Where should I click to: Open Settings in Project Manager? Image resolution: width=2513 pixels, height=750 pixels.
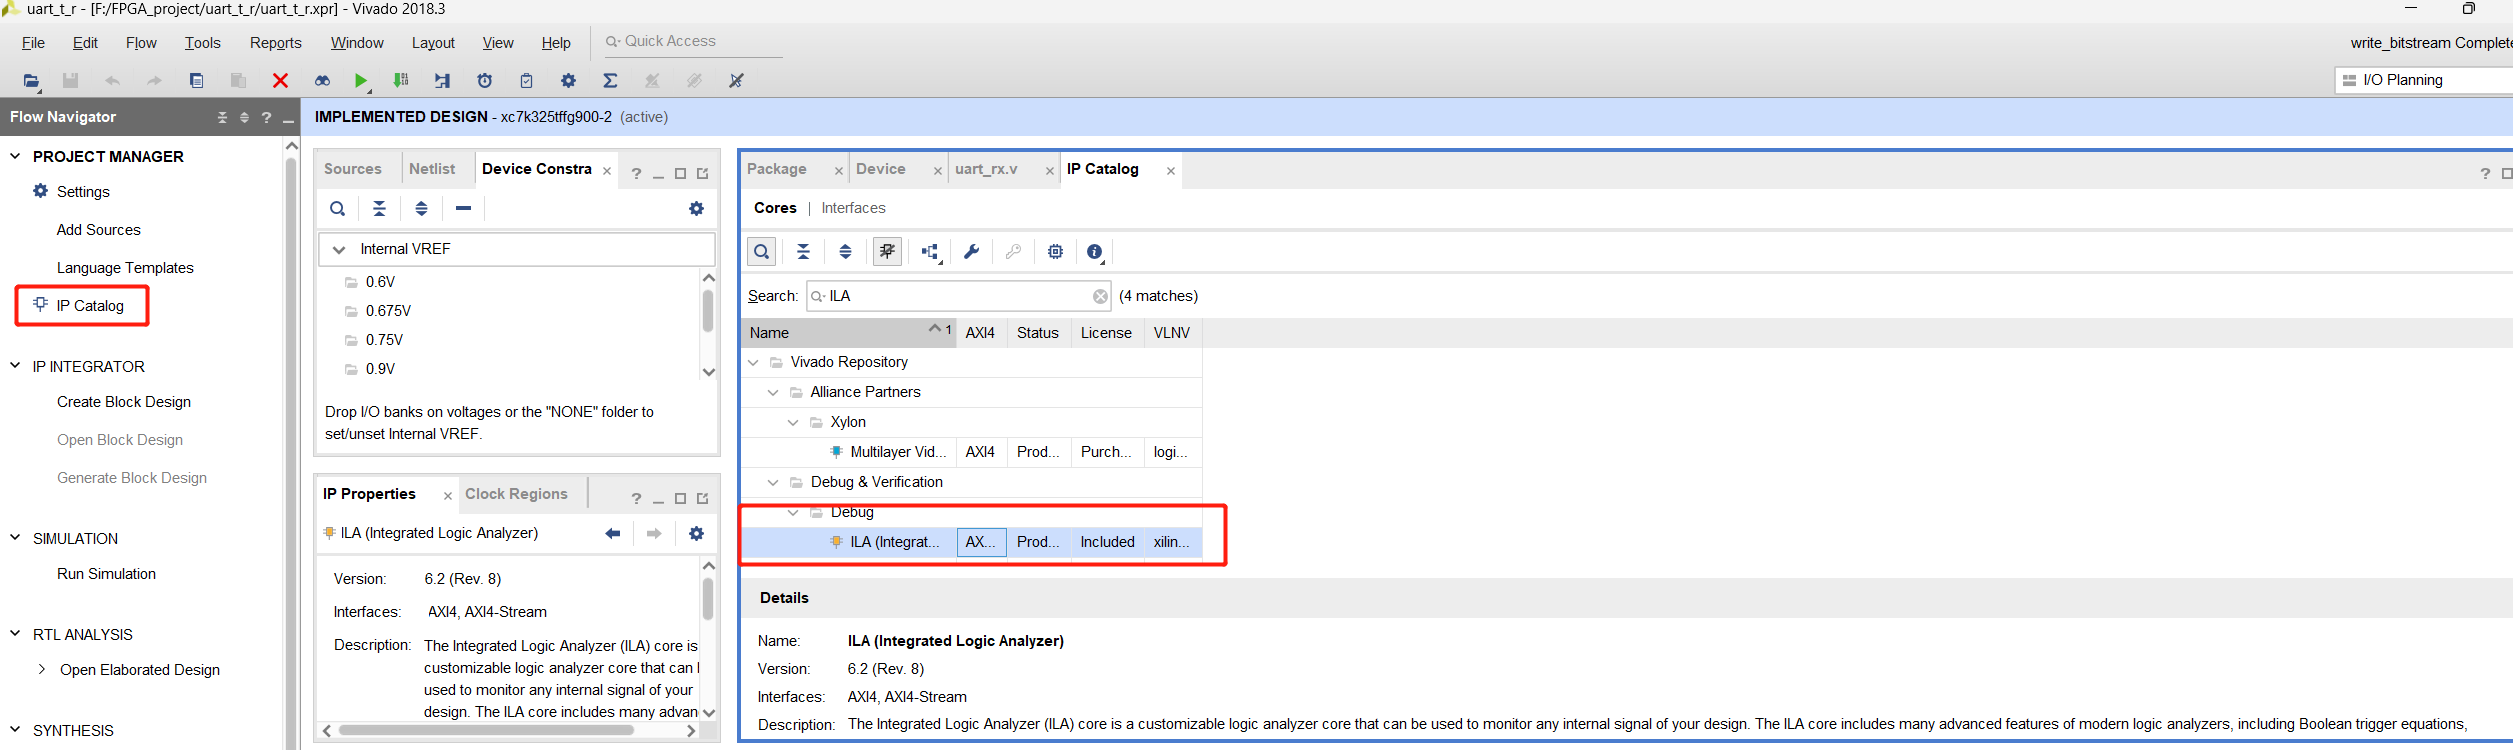pos(83,192)
